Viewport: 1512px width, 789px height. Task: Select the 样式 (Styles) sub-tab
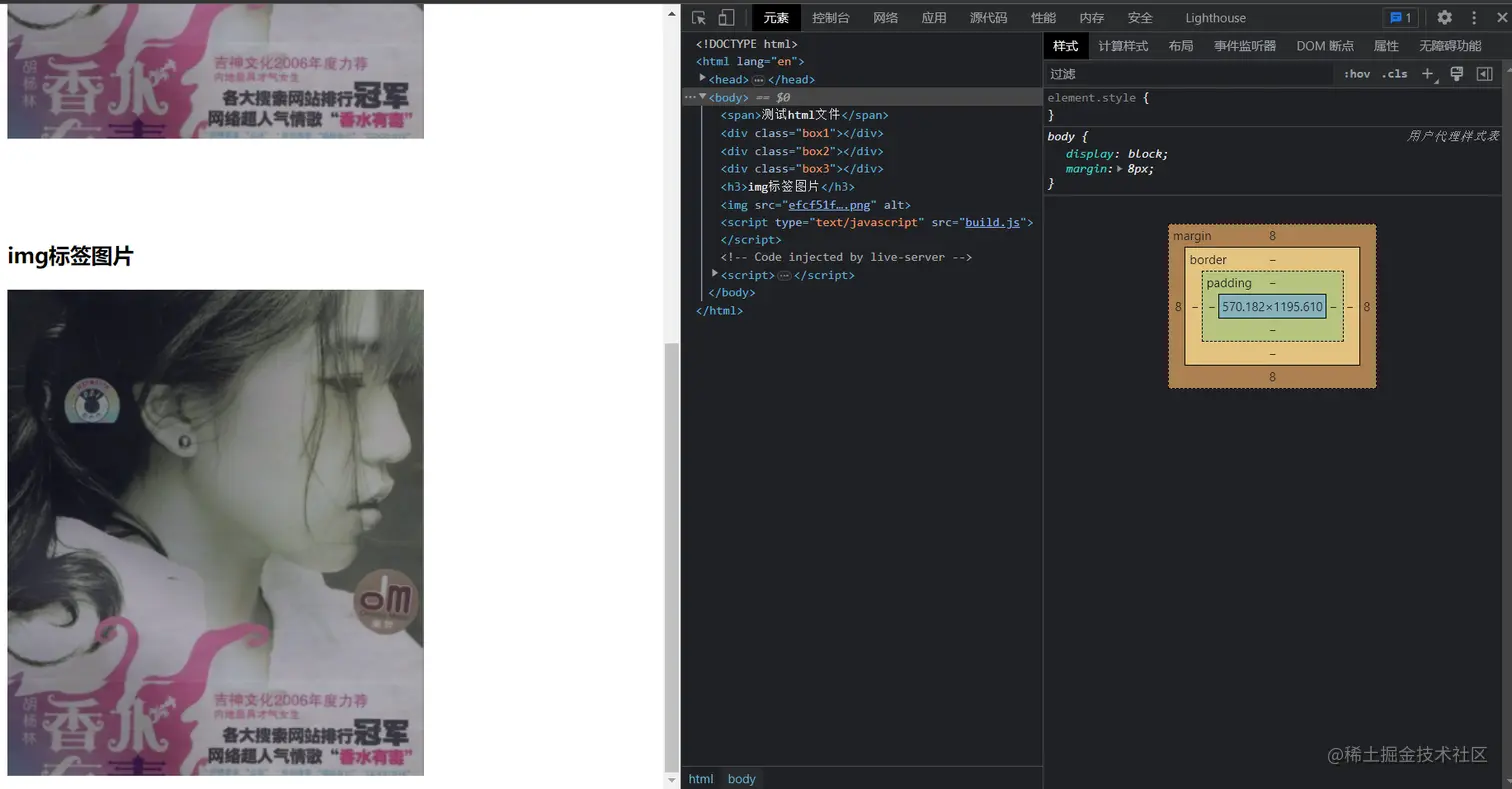pos(1066,46)
